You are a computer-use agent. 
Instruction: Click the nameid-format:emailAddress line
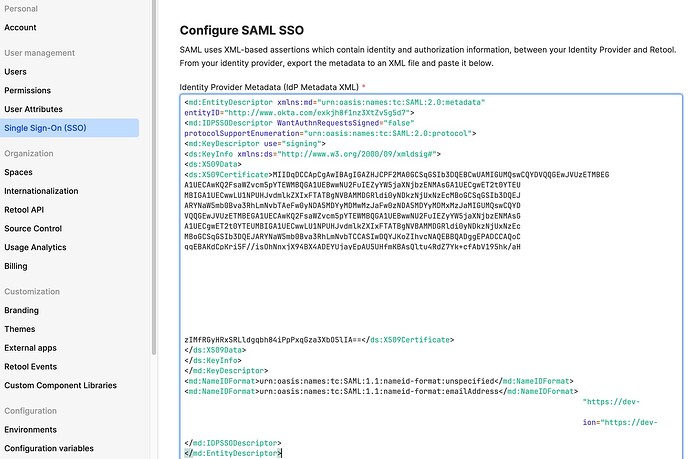pos(381,392)
